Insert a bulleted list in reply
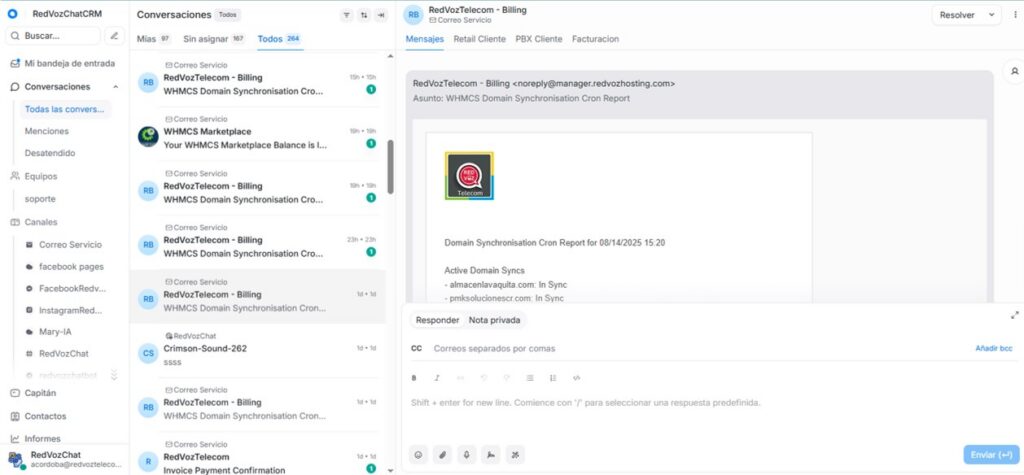 [x=530, y=378]
